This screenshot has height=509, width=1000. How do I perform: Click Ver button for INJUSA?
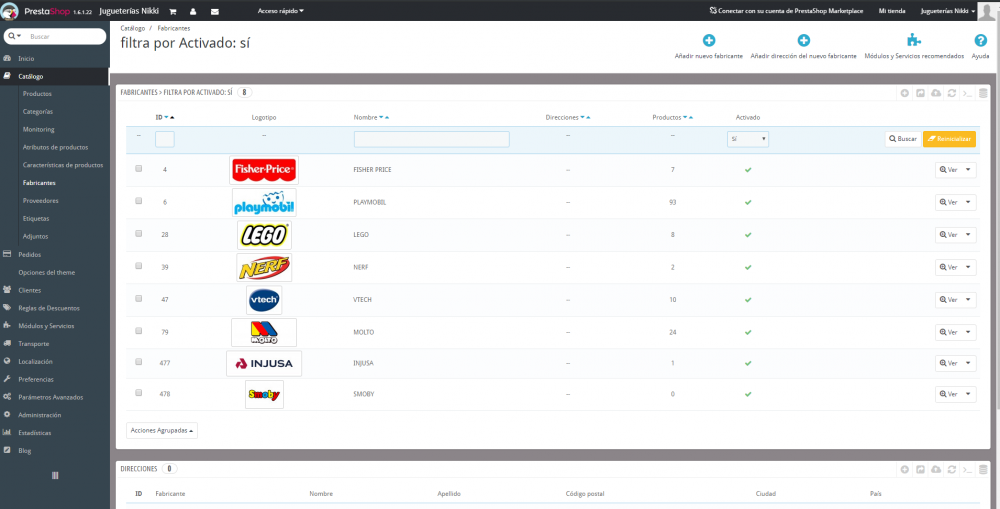[x=948, y=363]
